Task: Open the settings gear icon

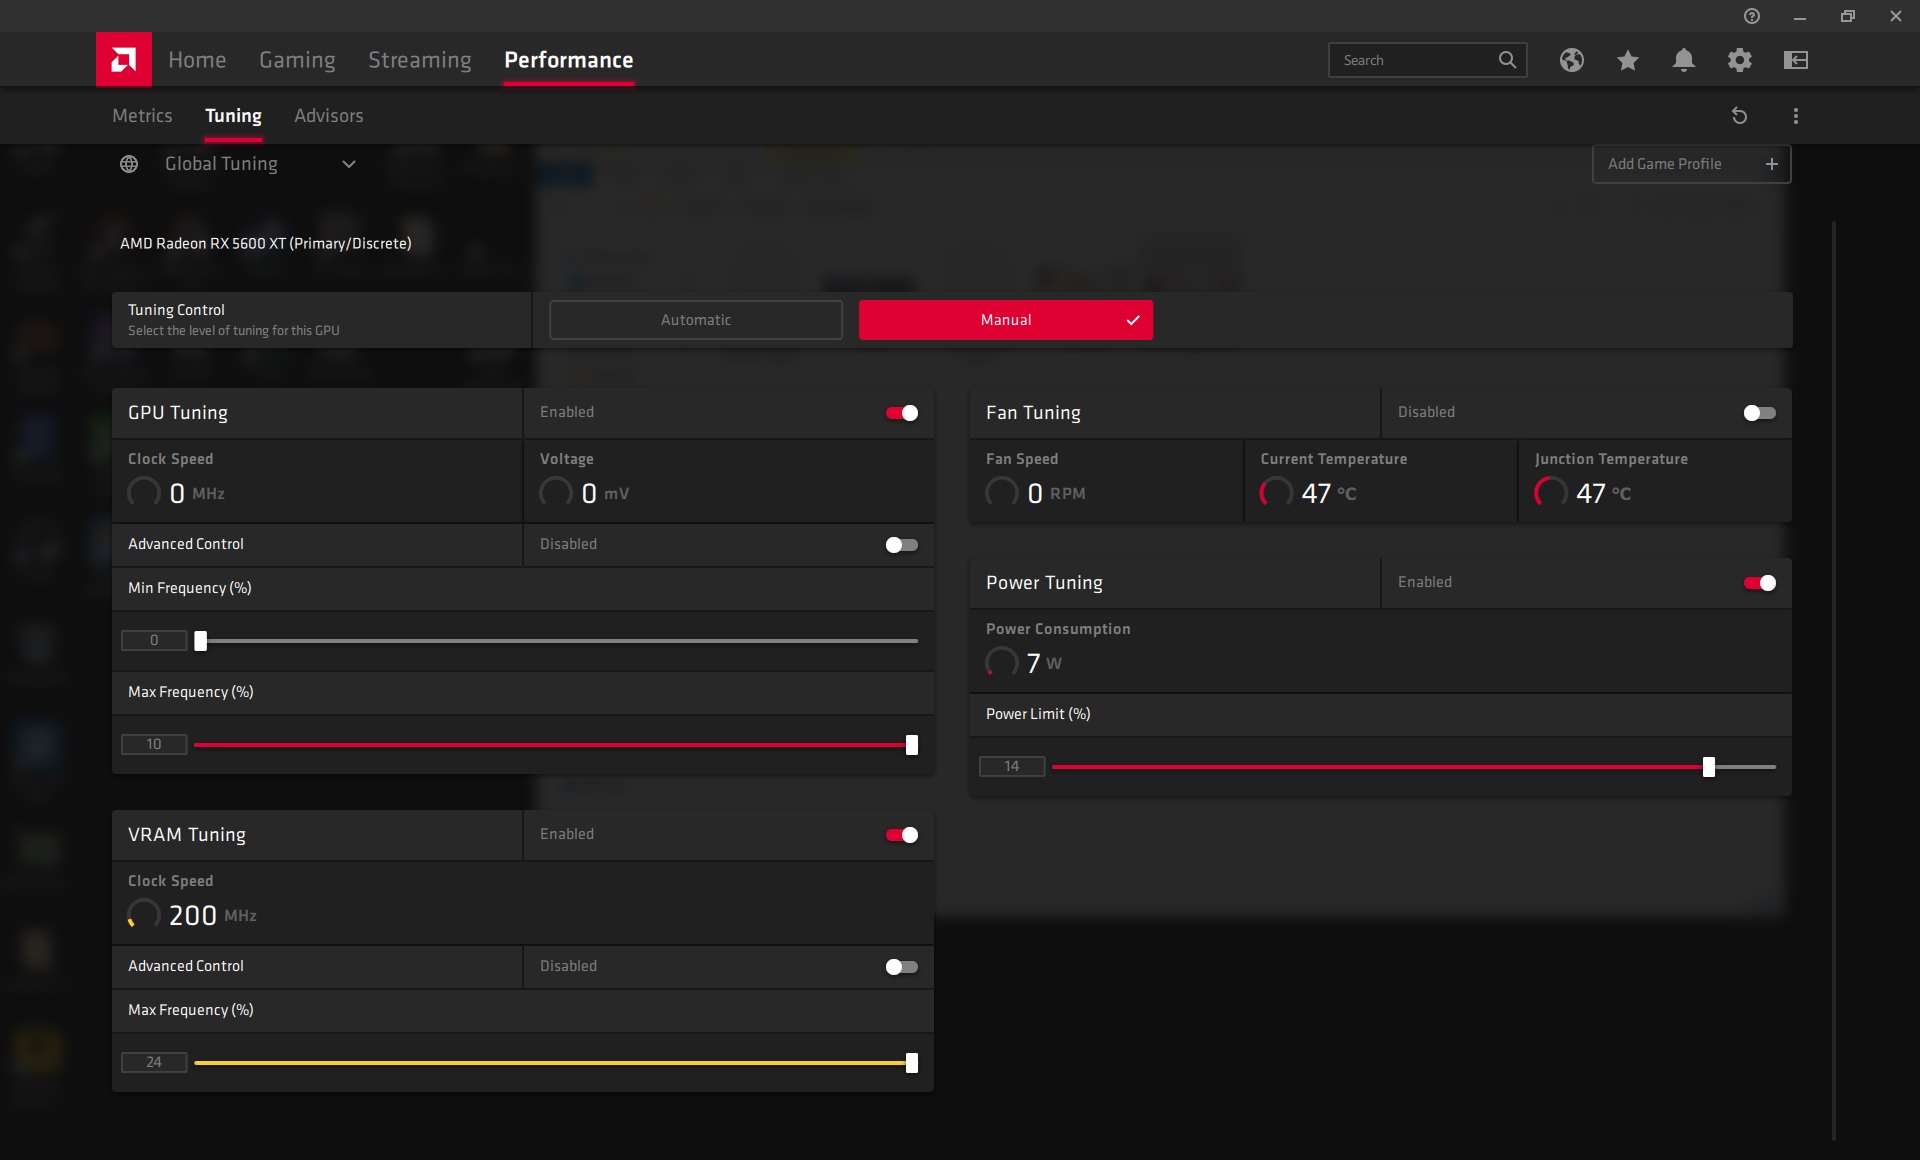Action: tap(1739, 60)
